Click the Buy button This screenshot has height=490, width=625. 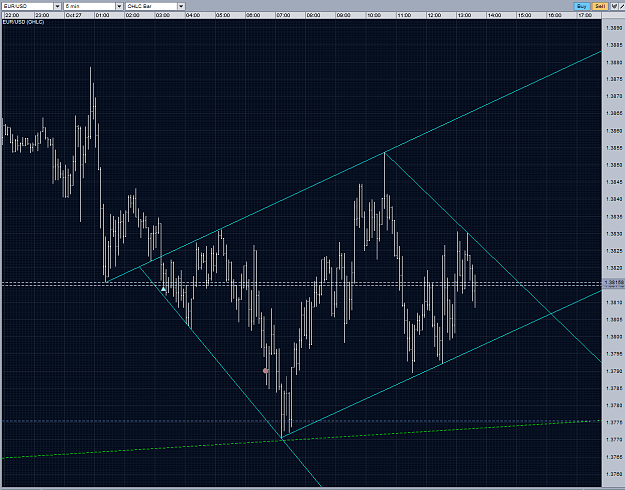click(582, 6)
